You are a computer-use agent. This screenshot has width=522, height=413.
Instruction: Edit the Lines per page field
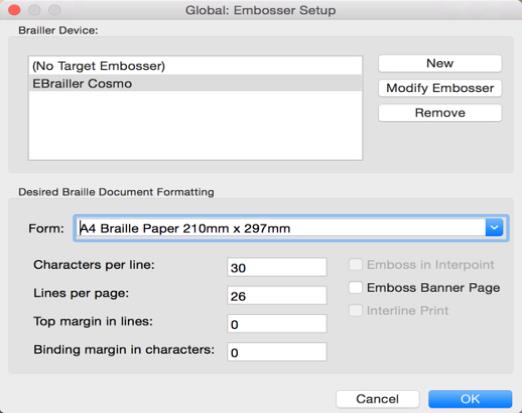[277, 296]
